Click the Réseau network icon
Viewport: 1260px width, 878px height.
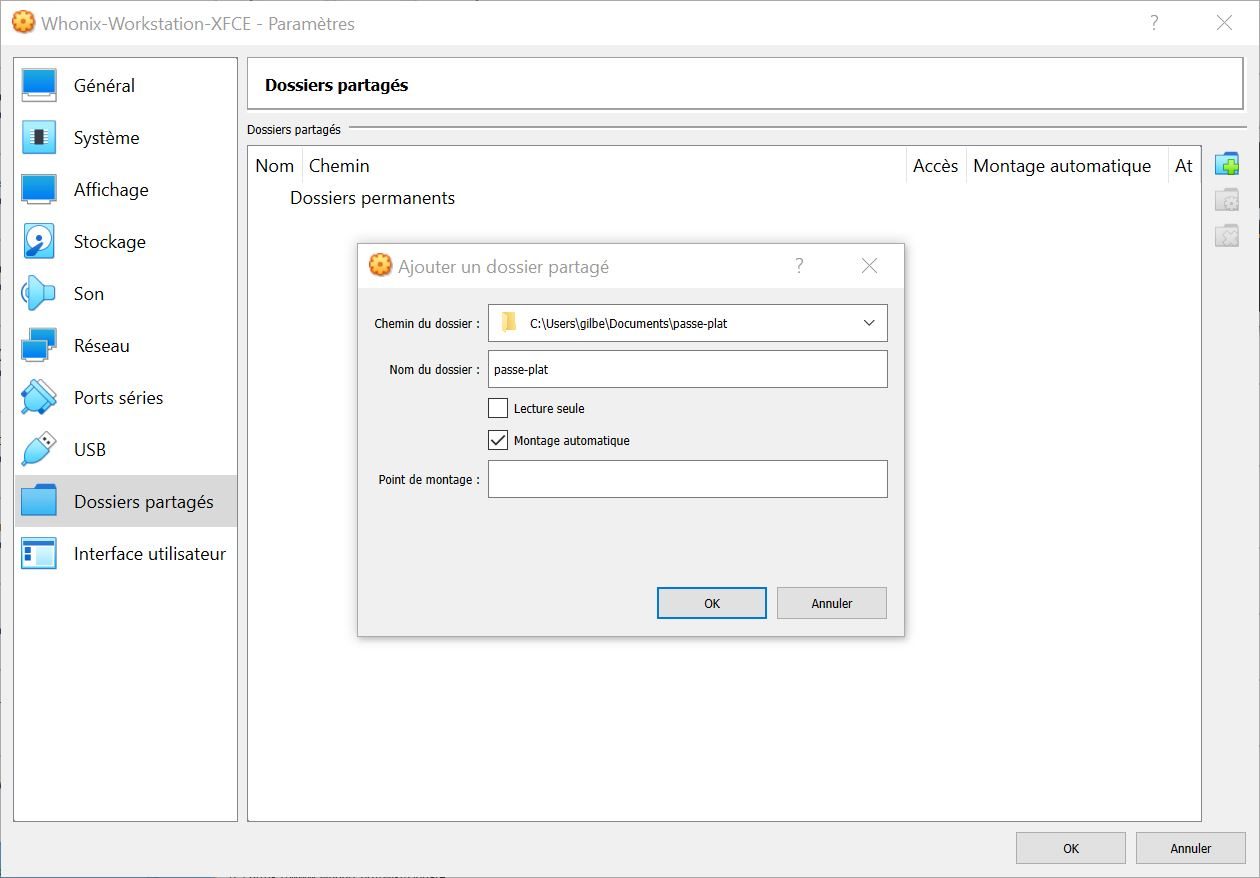click(39, 346)
